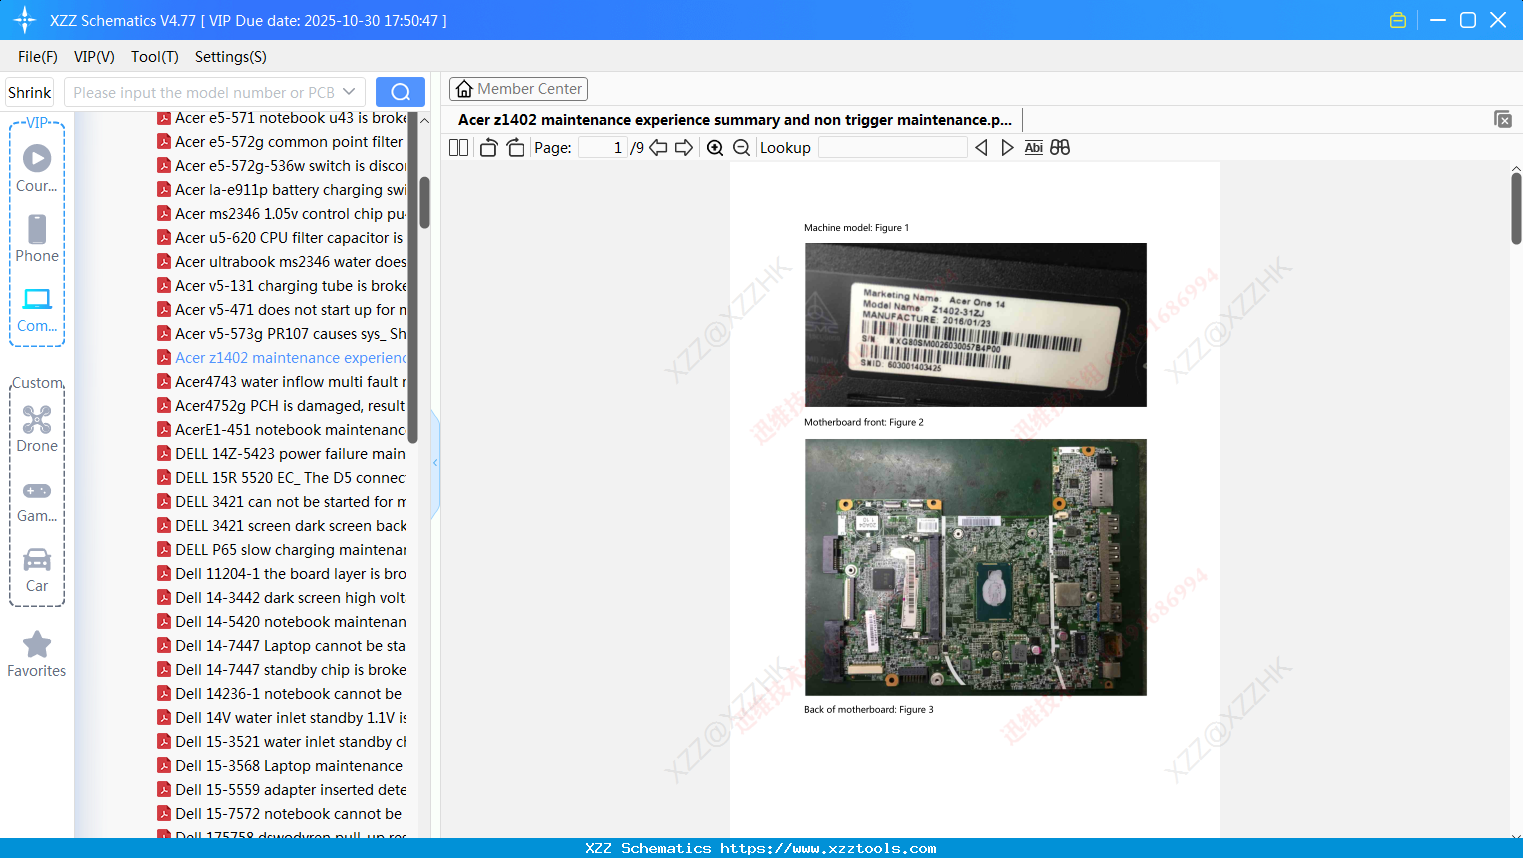
Task: Go to previous page arrow
Action: (658, 148)
